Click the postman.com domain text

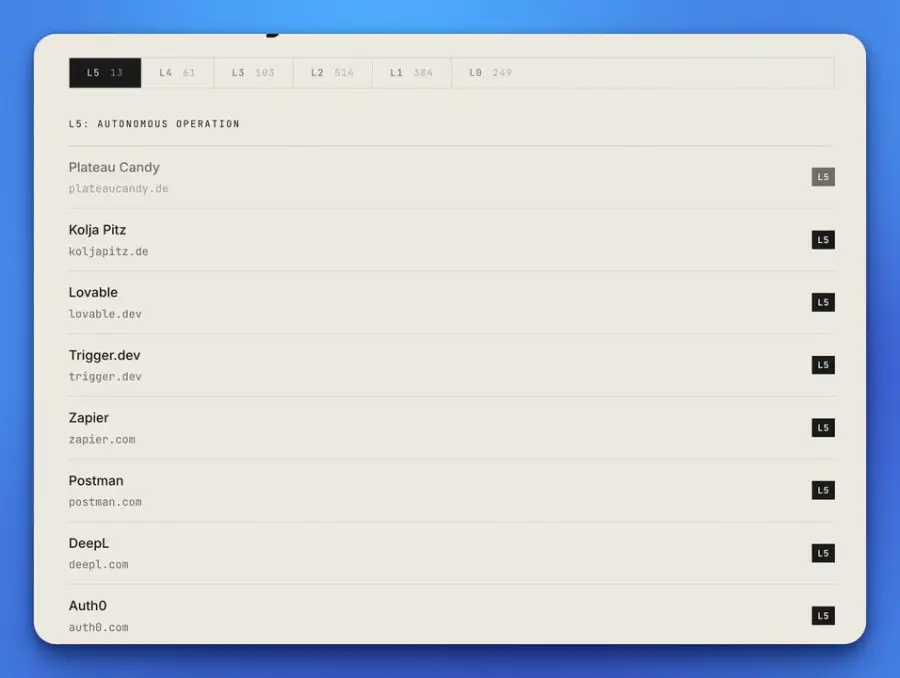[x=105, y=502]
